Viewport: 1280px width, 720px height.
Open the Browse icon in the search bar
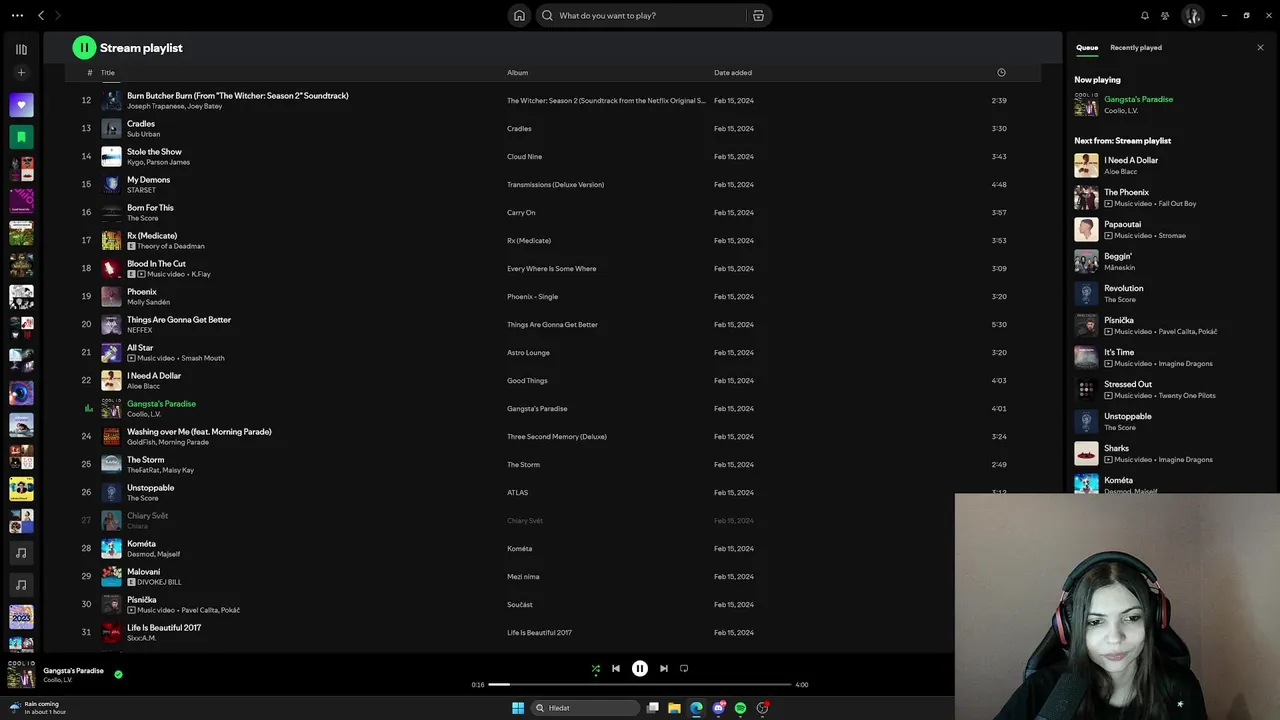[x=758, y=15]
